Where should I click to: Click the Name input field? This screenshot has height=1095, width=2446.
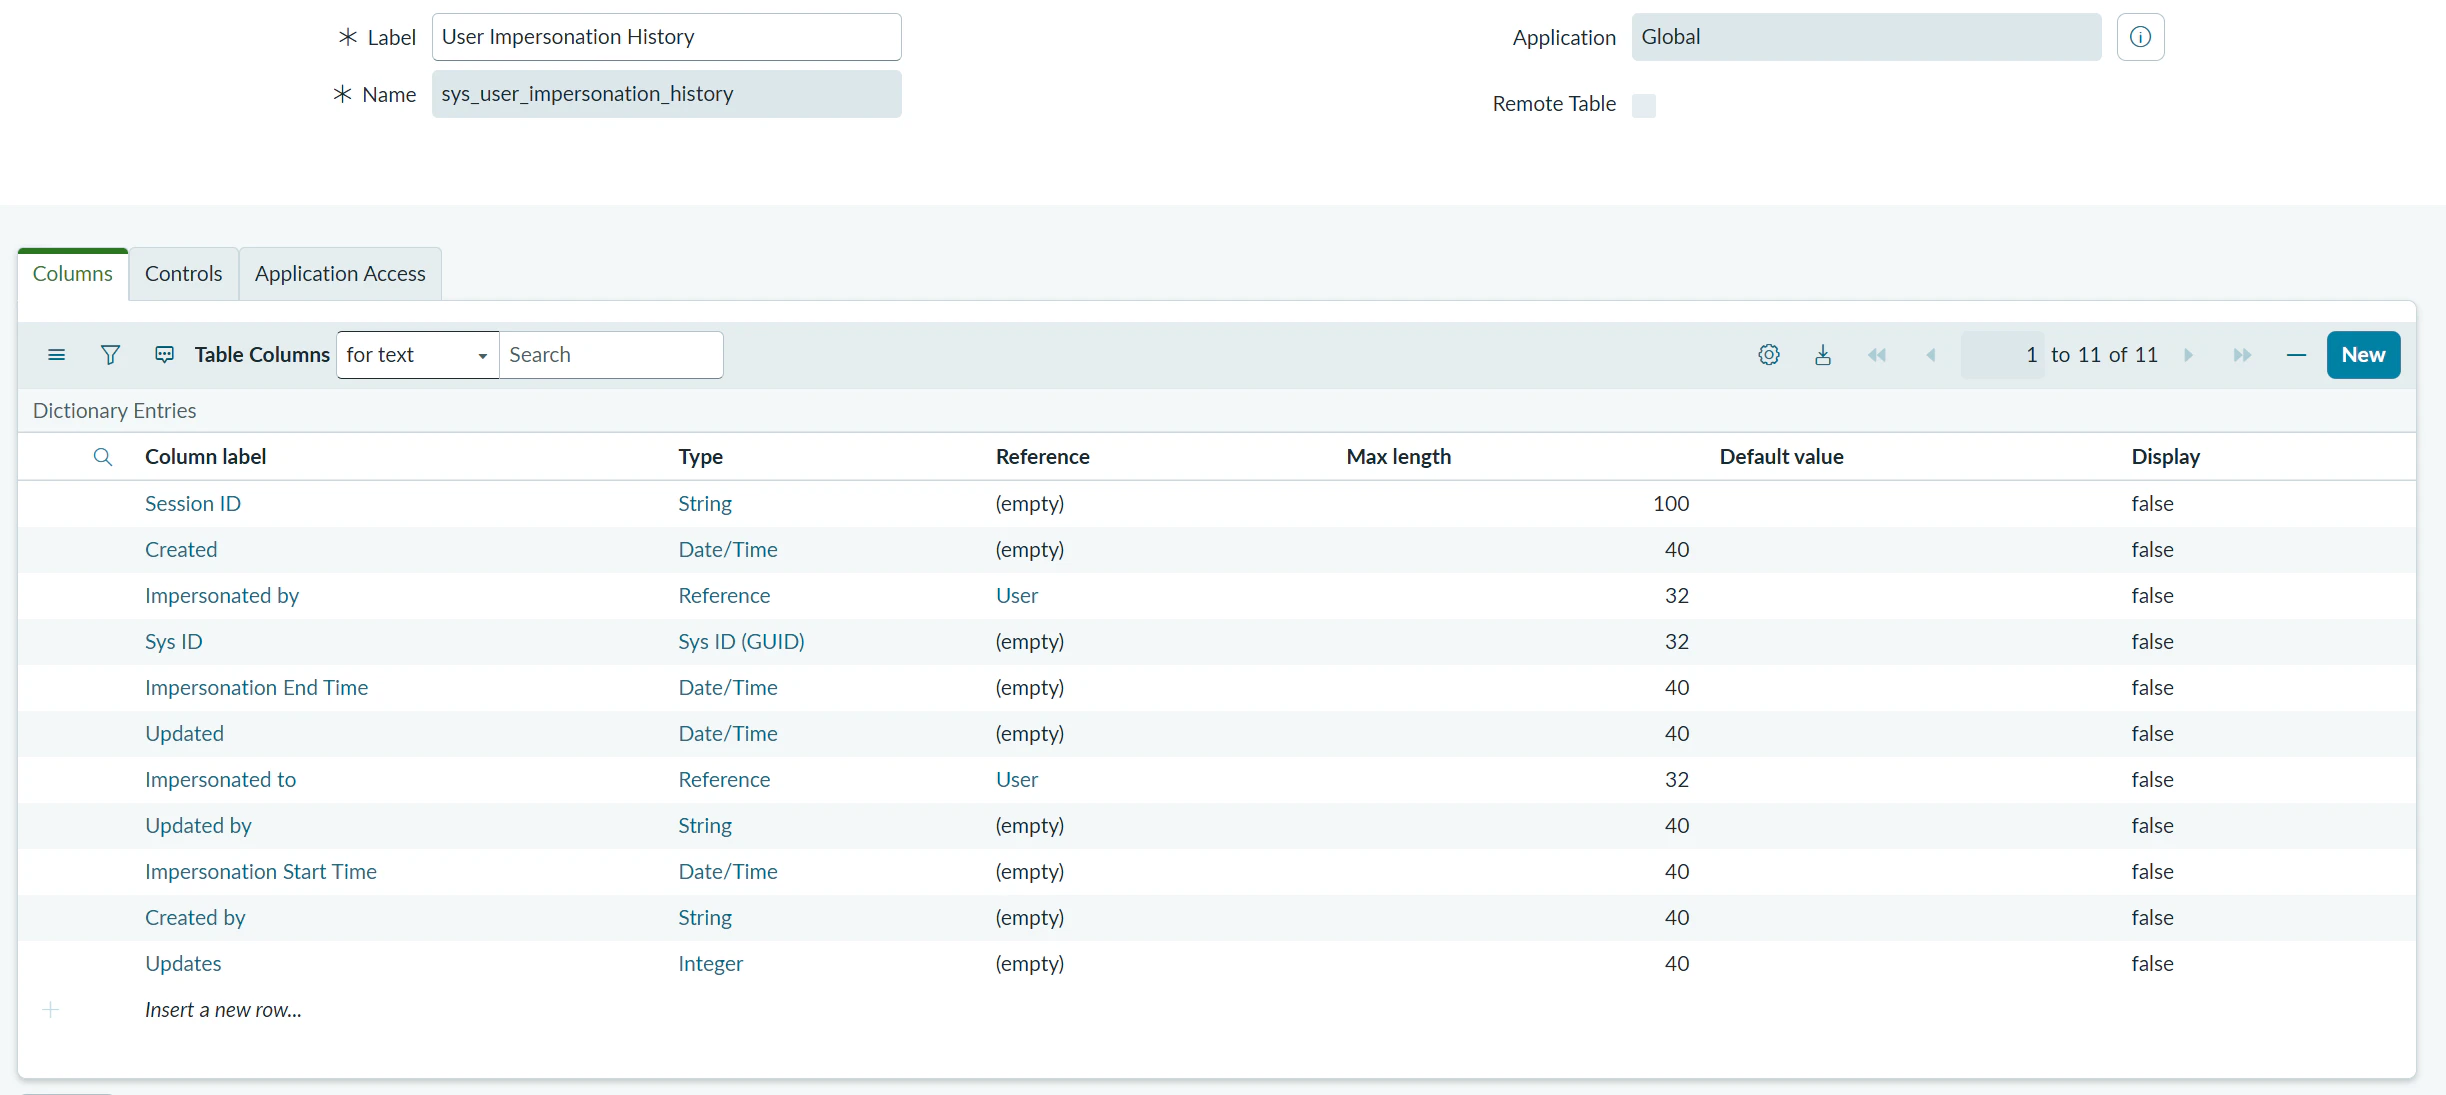point(667,94)
